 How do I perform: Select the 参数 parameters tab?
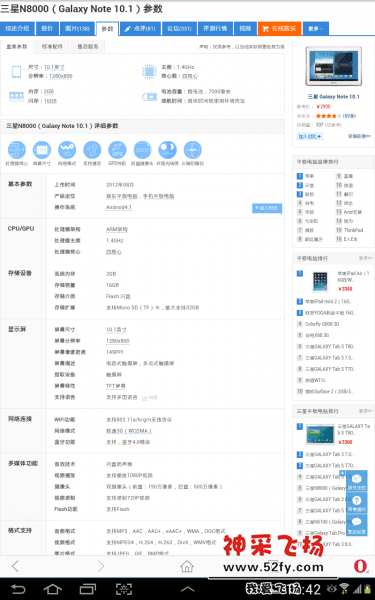coord(108,29)
